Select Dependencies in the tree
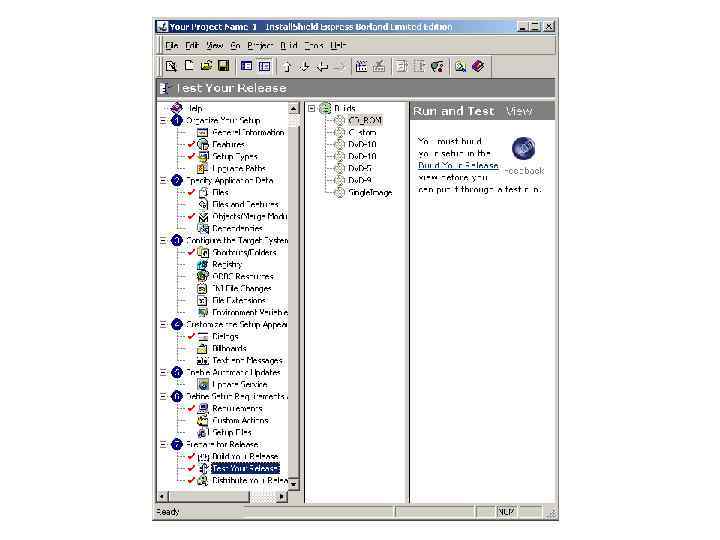This screenshot has width=720, height=540. pos(237,228)
